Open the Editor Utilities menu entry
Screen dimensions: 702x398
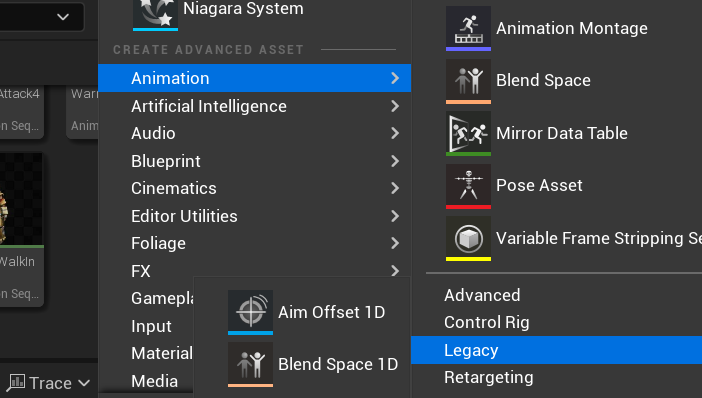click(x=254, y=216)
